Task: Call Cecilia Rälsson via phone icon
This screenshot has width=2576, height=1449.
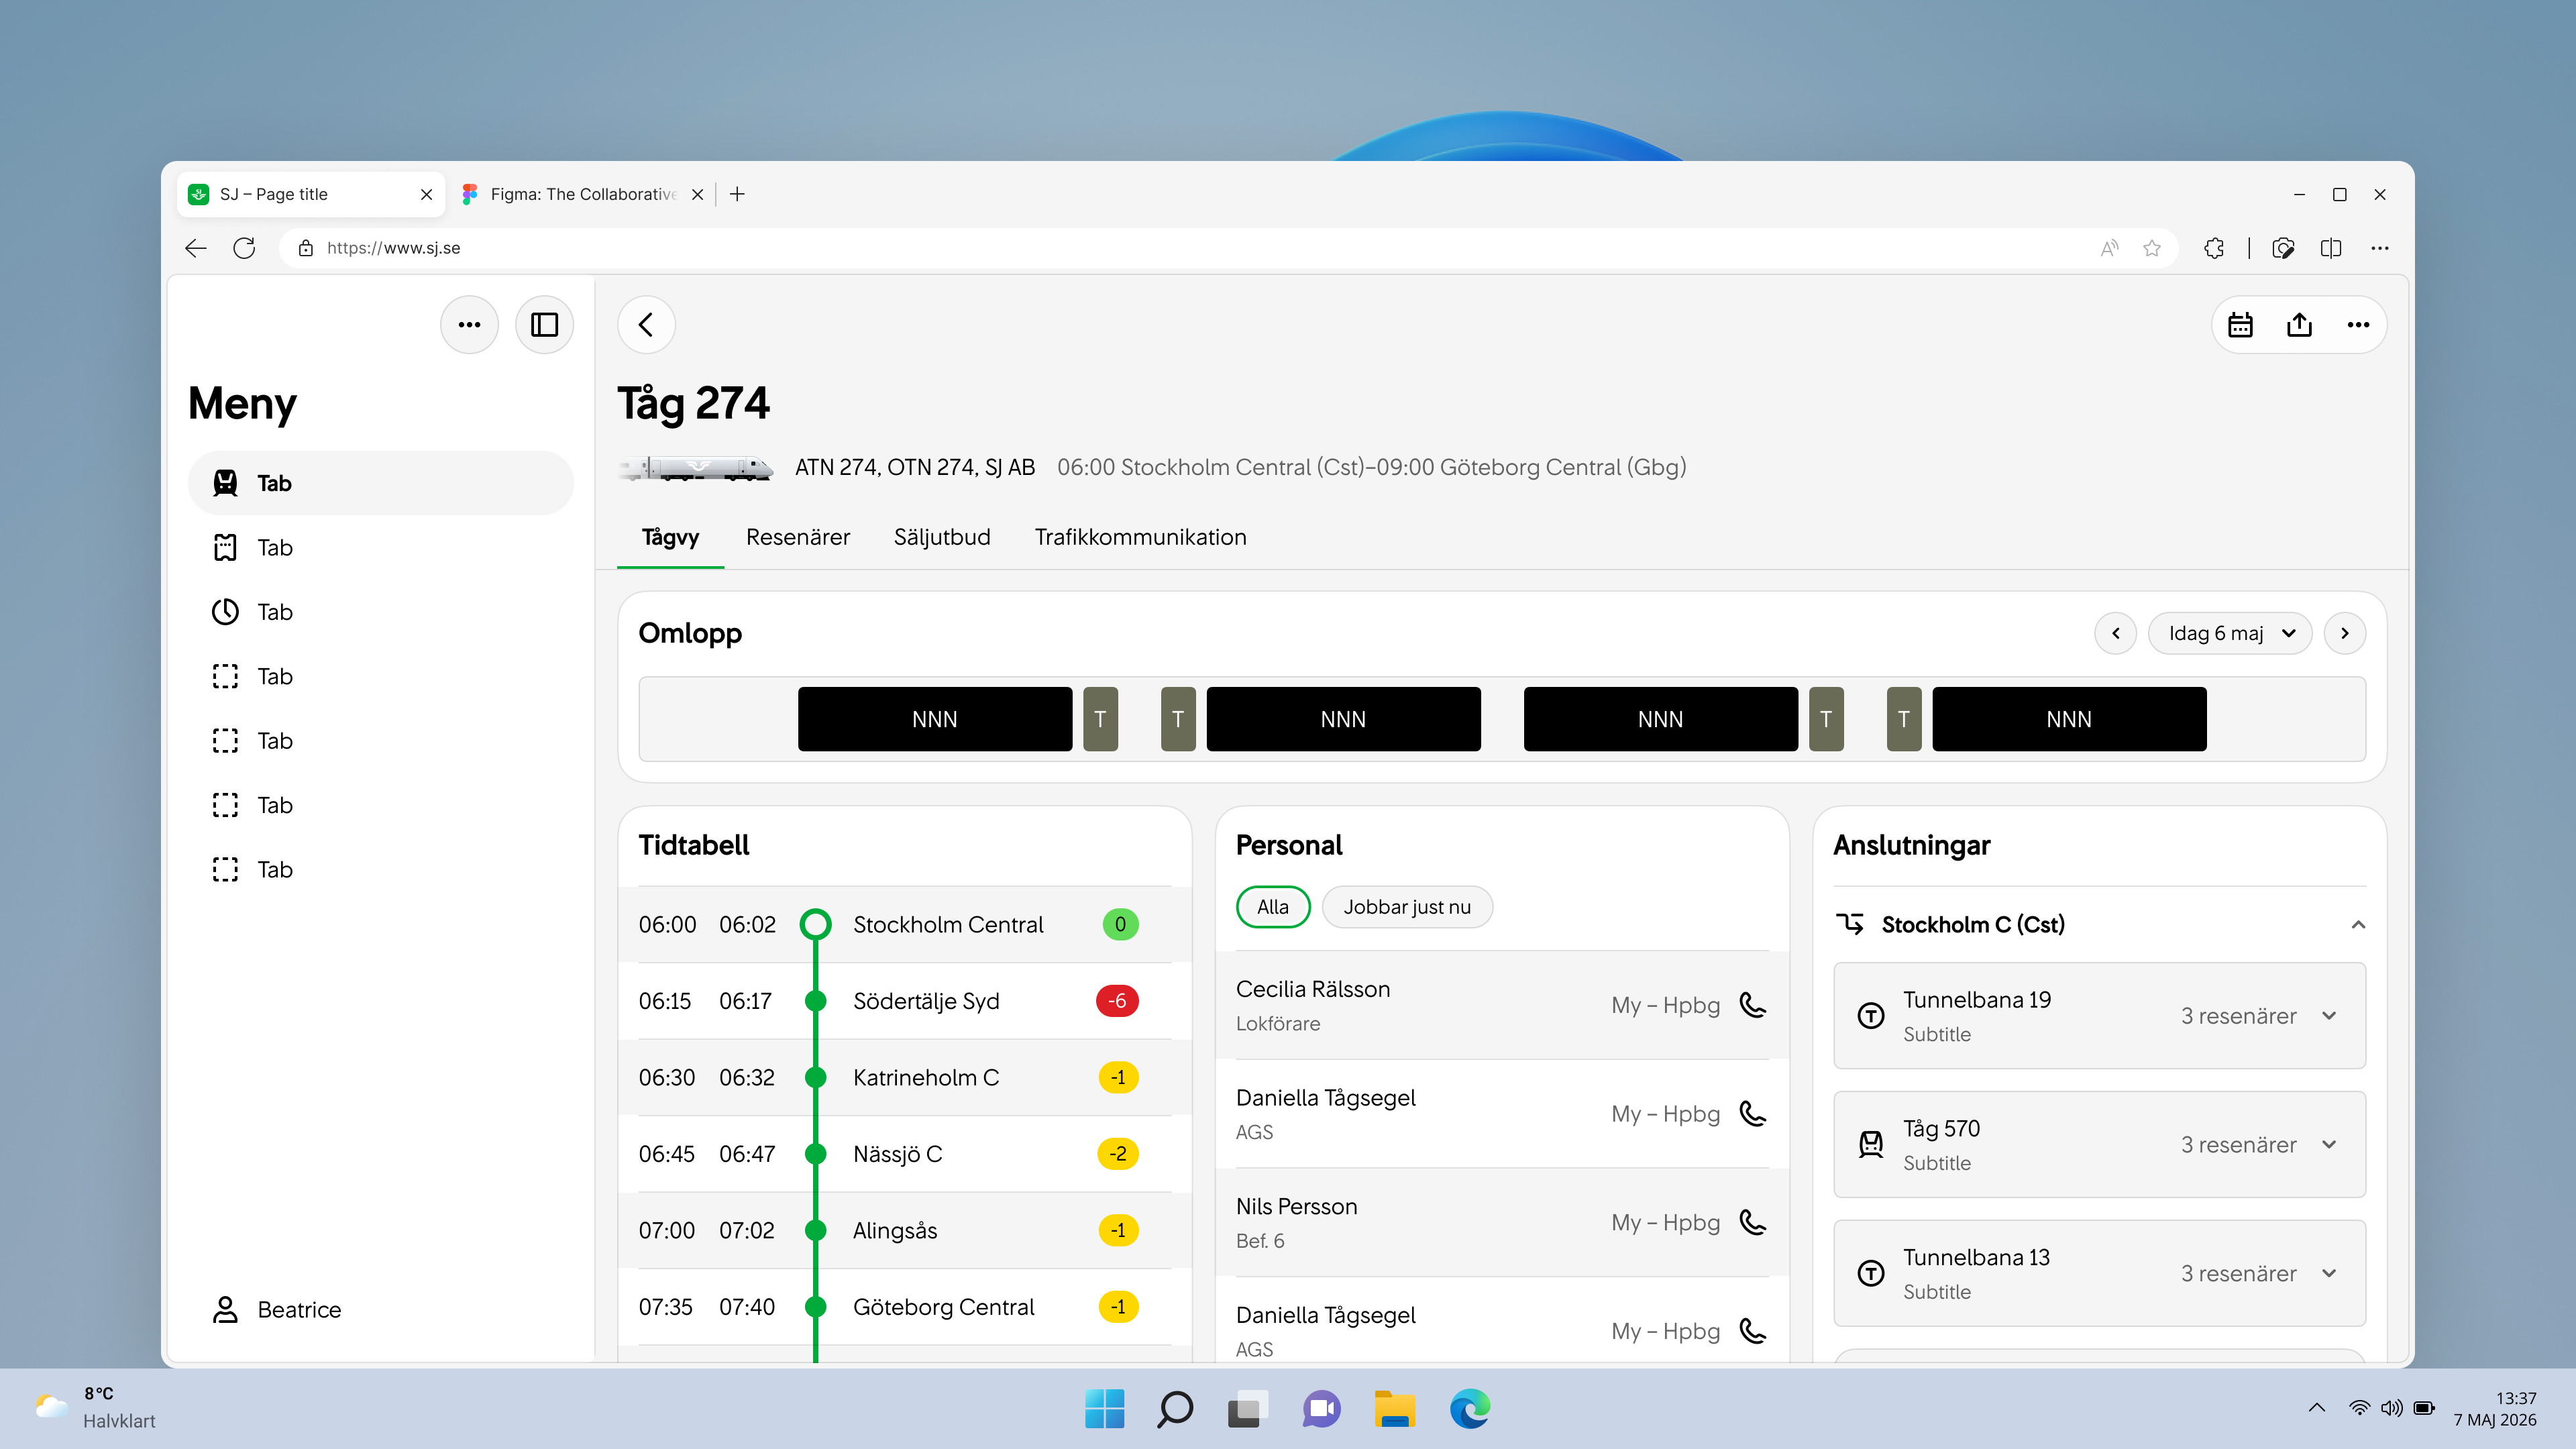Action: point(1753,1005)
